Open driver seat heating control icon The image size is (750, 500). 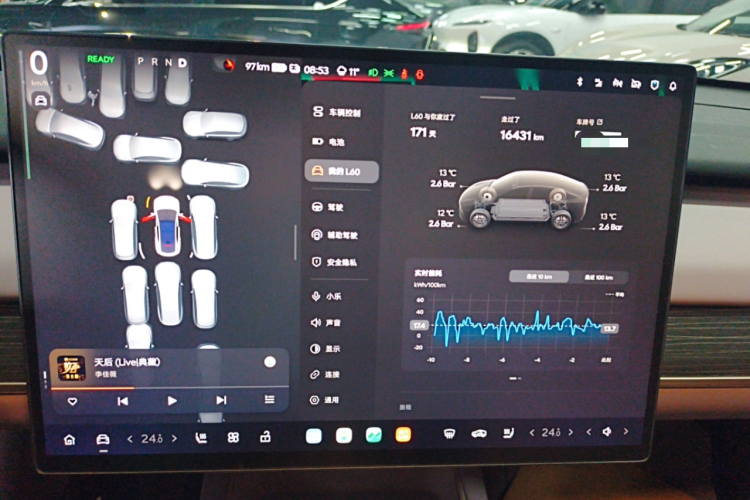[201, 438]
